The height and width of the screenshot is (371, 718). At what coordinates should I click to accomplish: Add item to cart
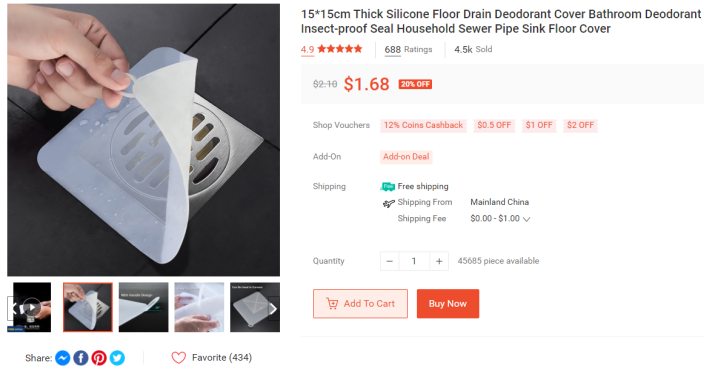click(x=360, y=304)
